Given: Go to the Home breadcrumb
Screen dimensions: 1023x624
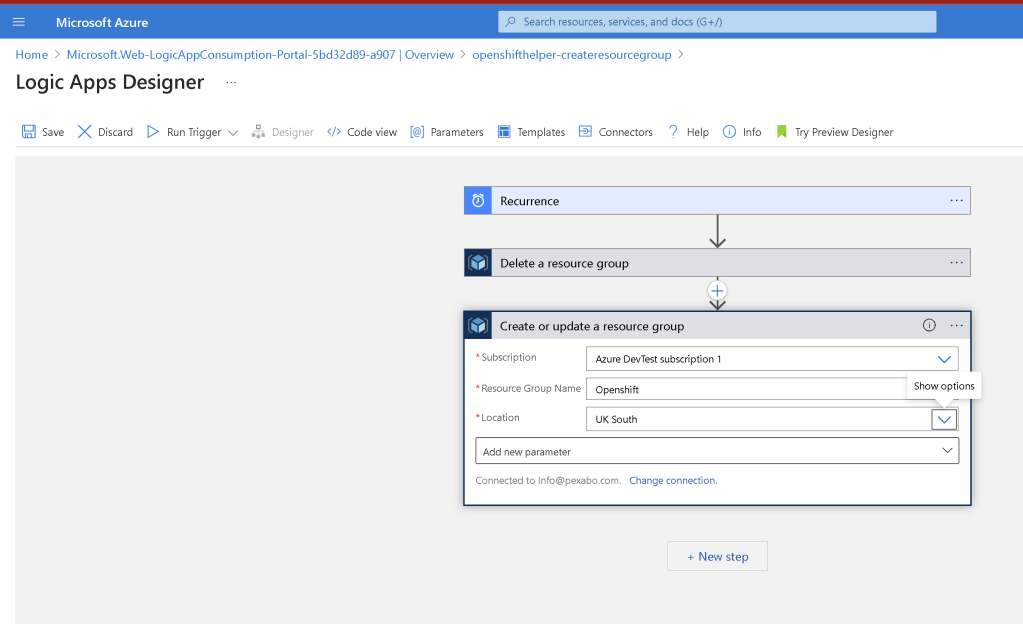Looking at the screenshot, I should pos(31,55).
